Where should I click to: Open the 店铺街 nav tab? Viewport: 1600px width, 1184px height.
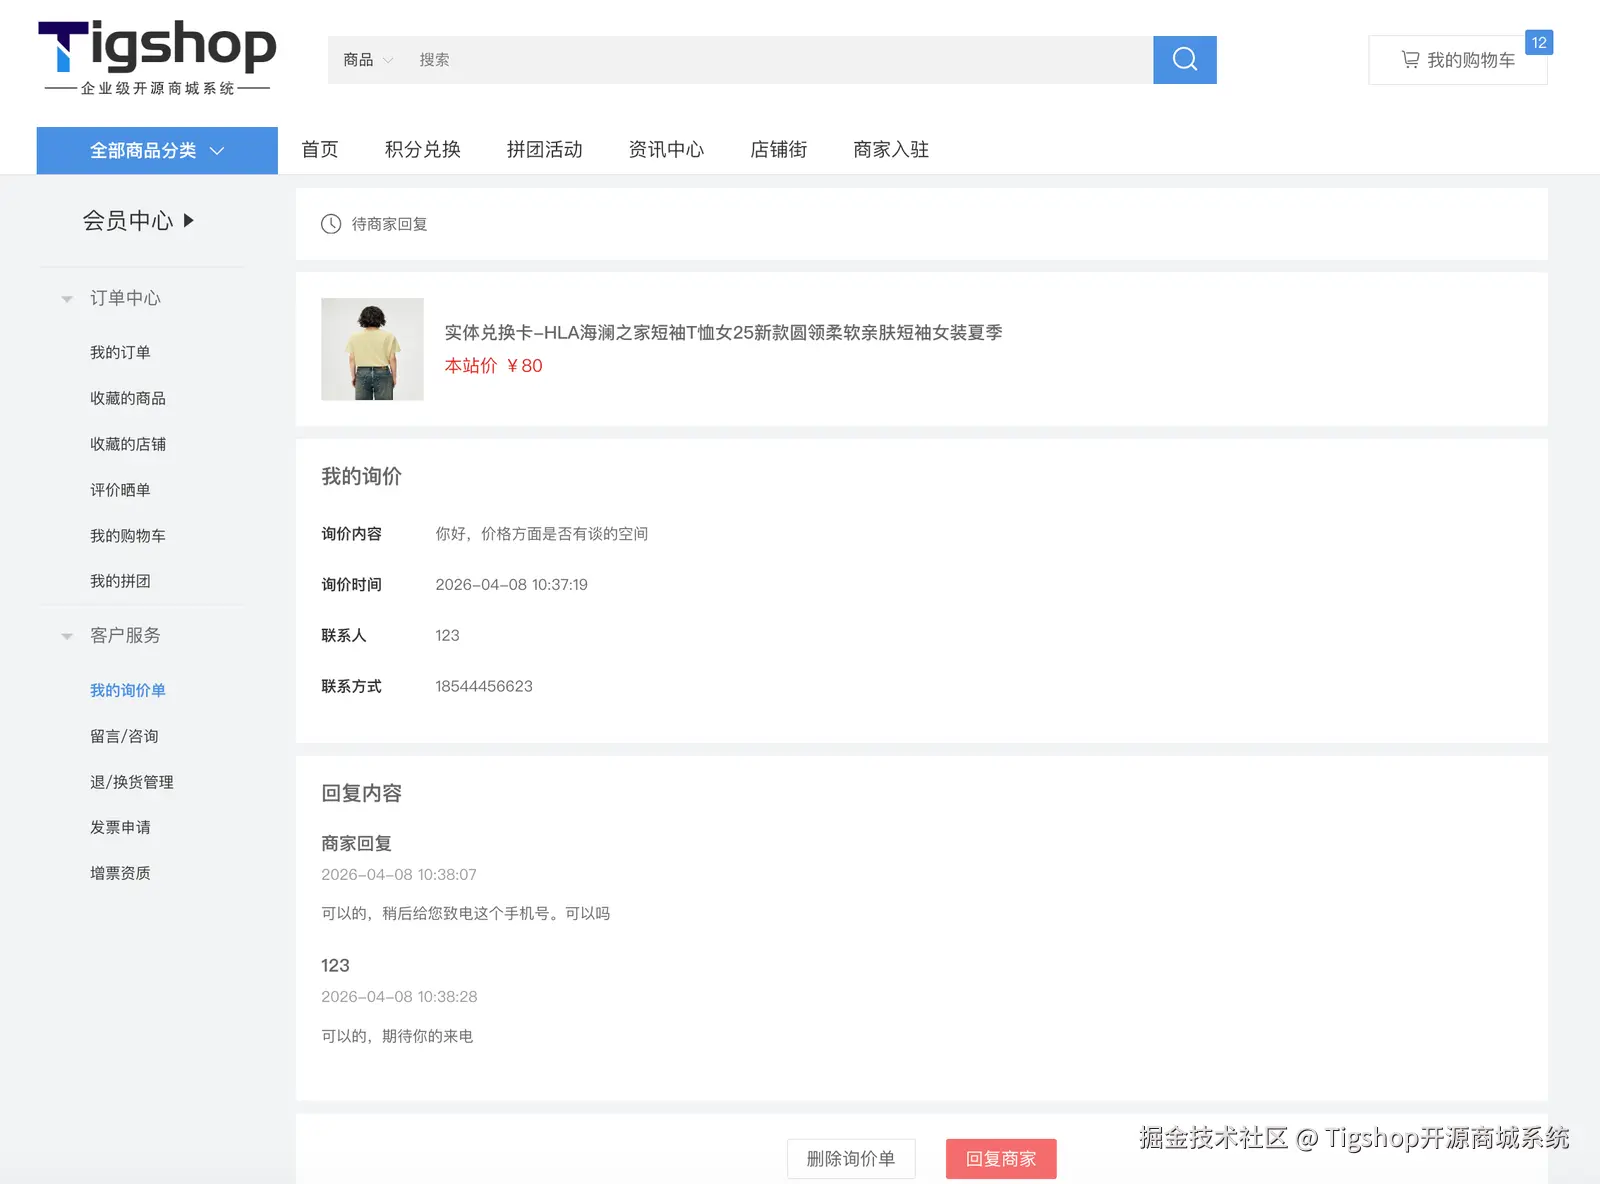(x=779, y=150)
